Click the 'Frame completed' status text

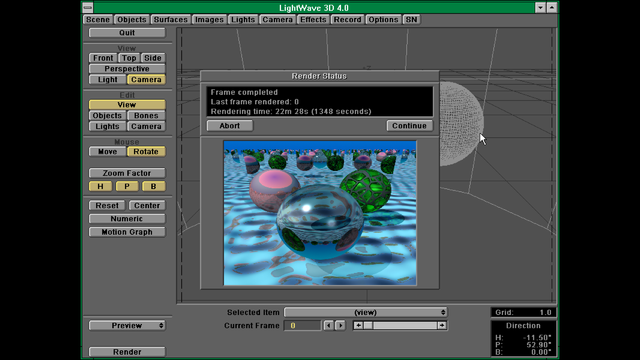244,92
